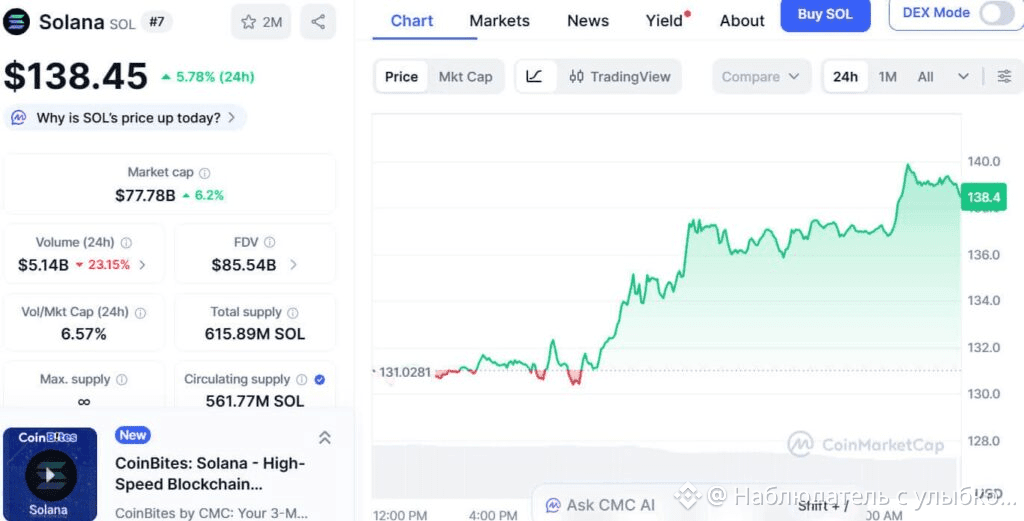Collapse the CoinBites panel with double chevron
The image size is (1024, 521).
click(x=325, y=437)
